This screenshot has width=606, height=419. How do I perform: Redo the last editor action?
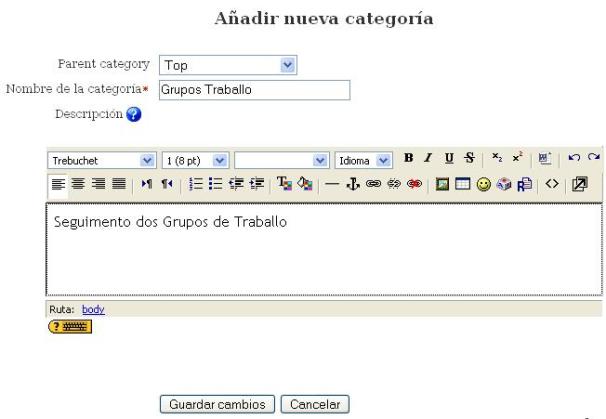(x=594, y=158)
